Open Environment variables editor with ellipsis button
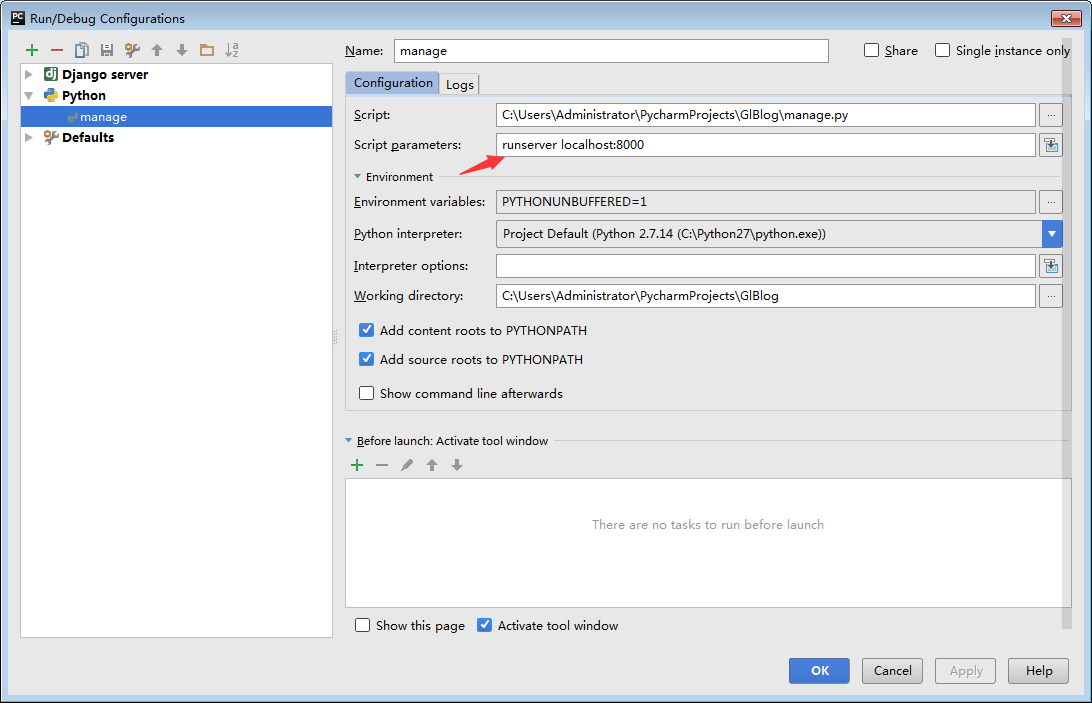Image resolution: width=1092 pixels, height=703 pixels. click(1051, 202)
